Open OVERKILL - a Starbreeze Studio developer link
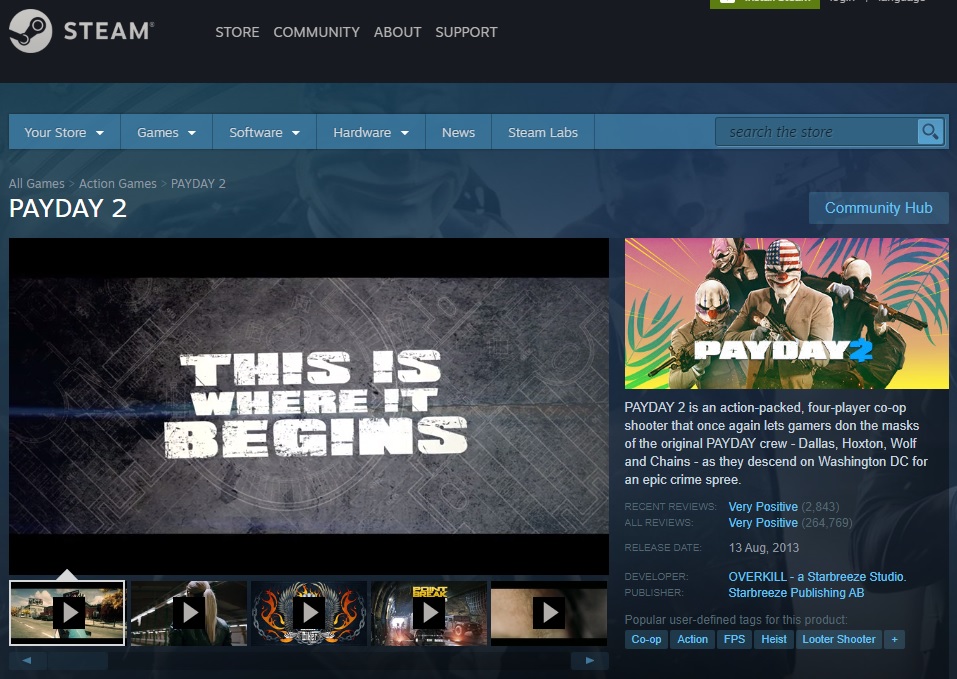Image resolution: width=957 pixels, height=679 pixels. [x=817, y=576]
